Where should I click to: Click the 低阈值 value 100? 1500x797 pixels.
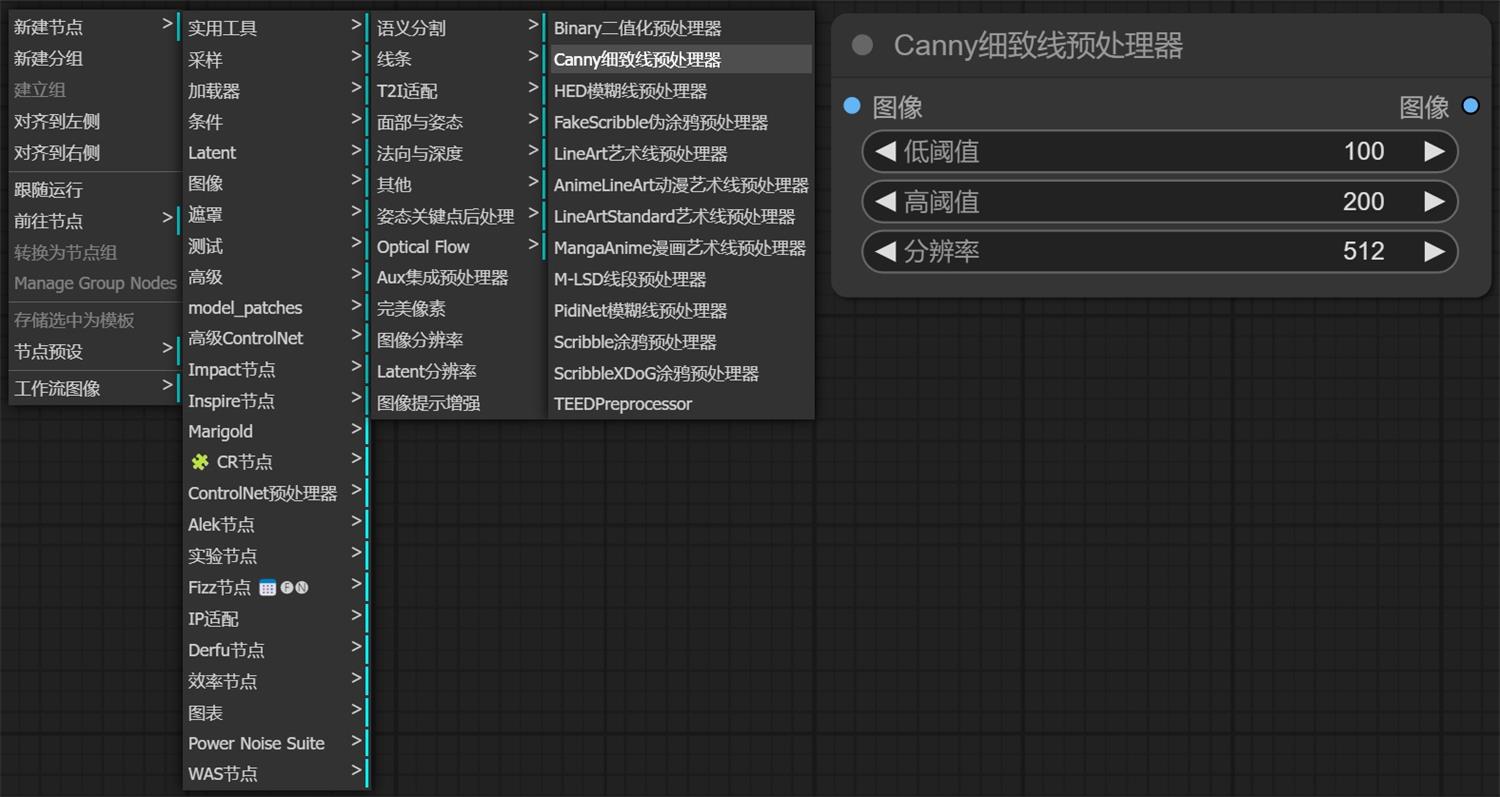coord(1364,152)
